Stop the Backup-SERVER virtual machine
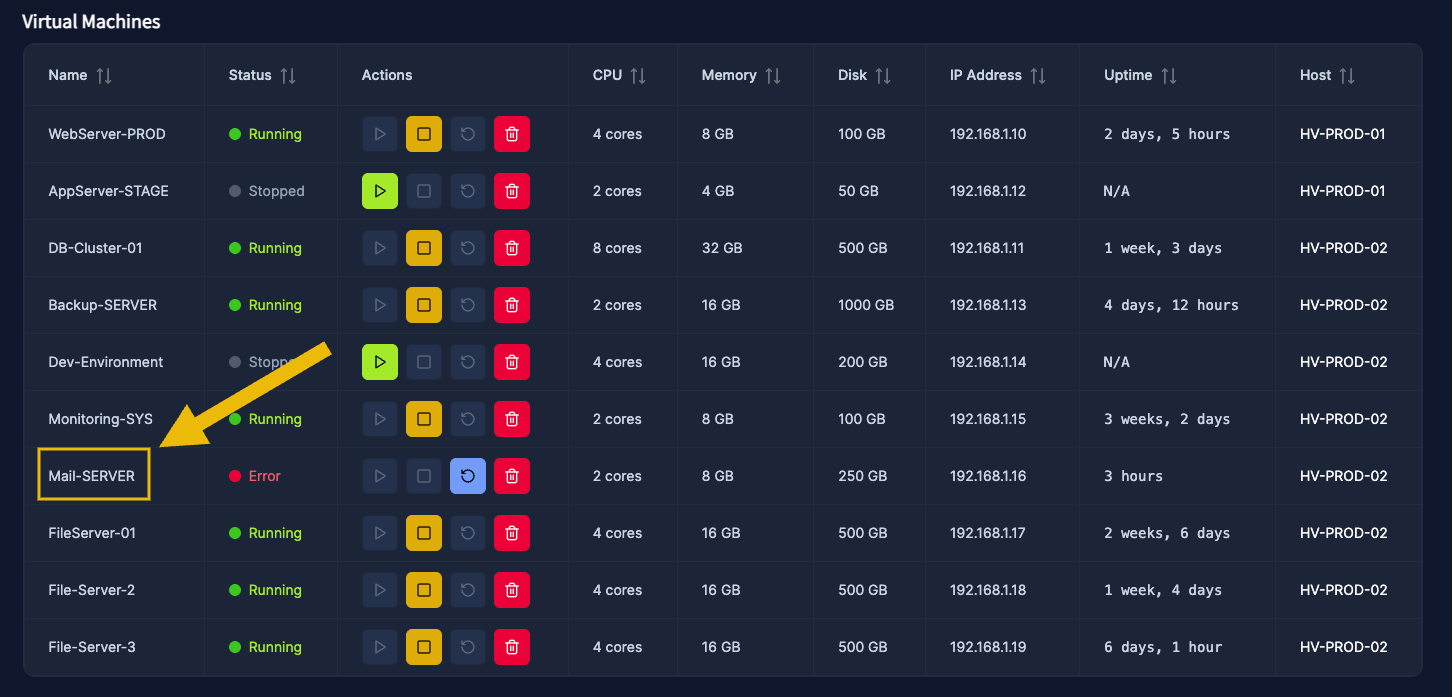The width and height of the screenshot is (1453, 697). [423, 305]
